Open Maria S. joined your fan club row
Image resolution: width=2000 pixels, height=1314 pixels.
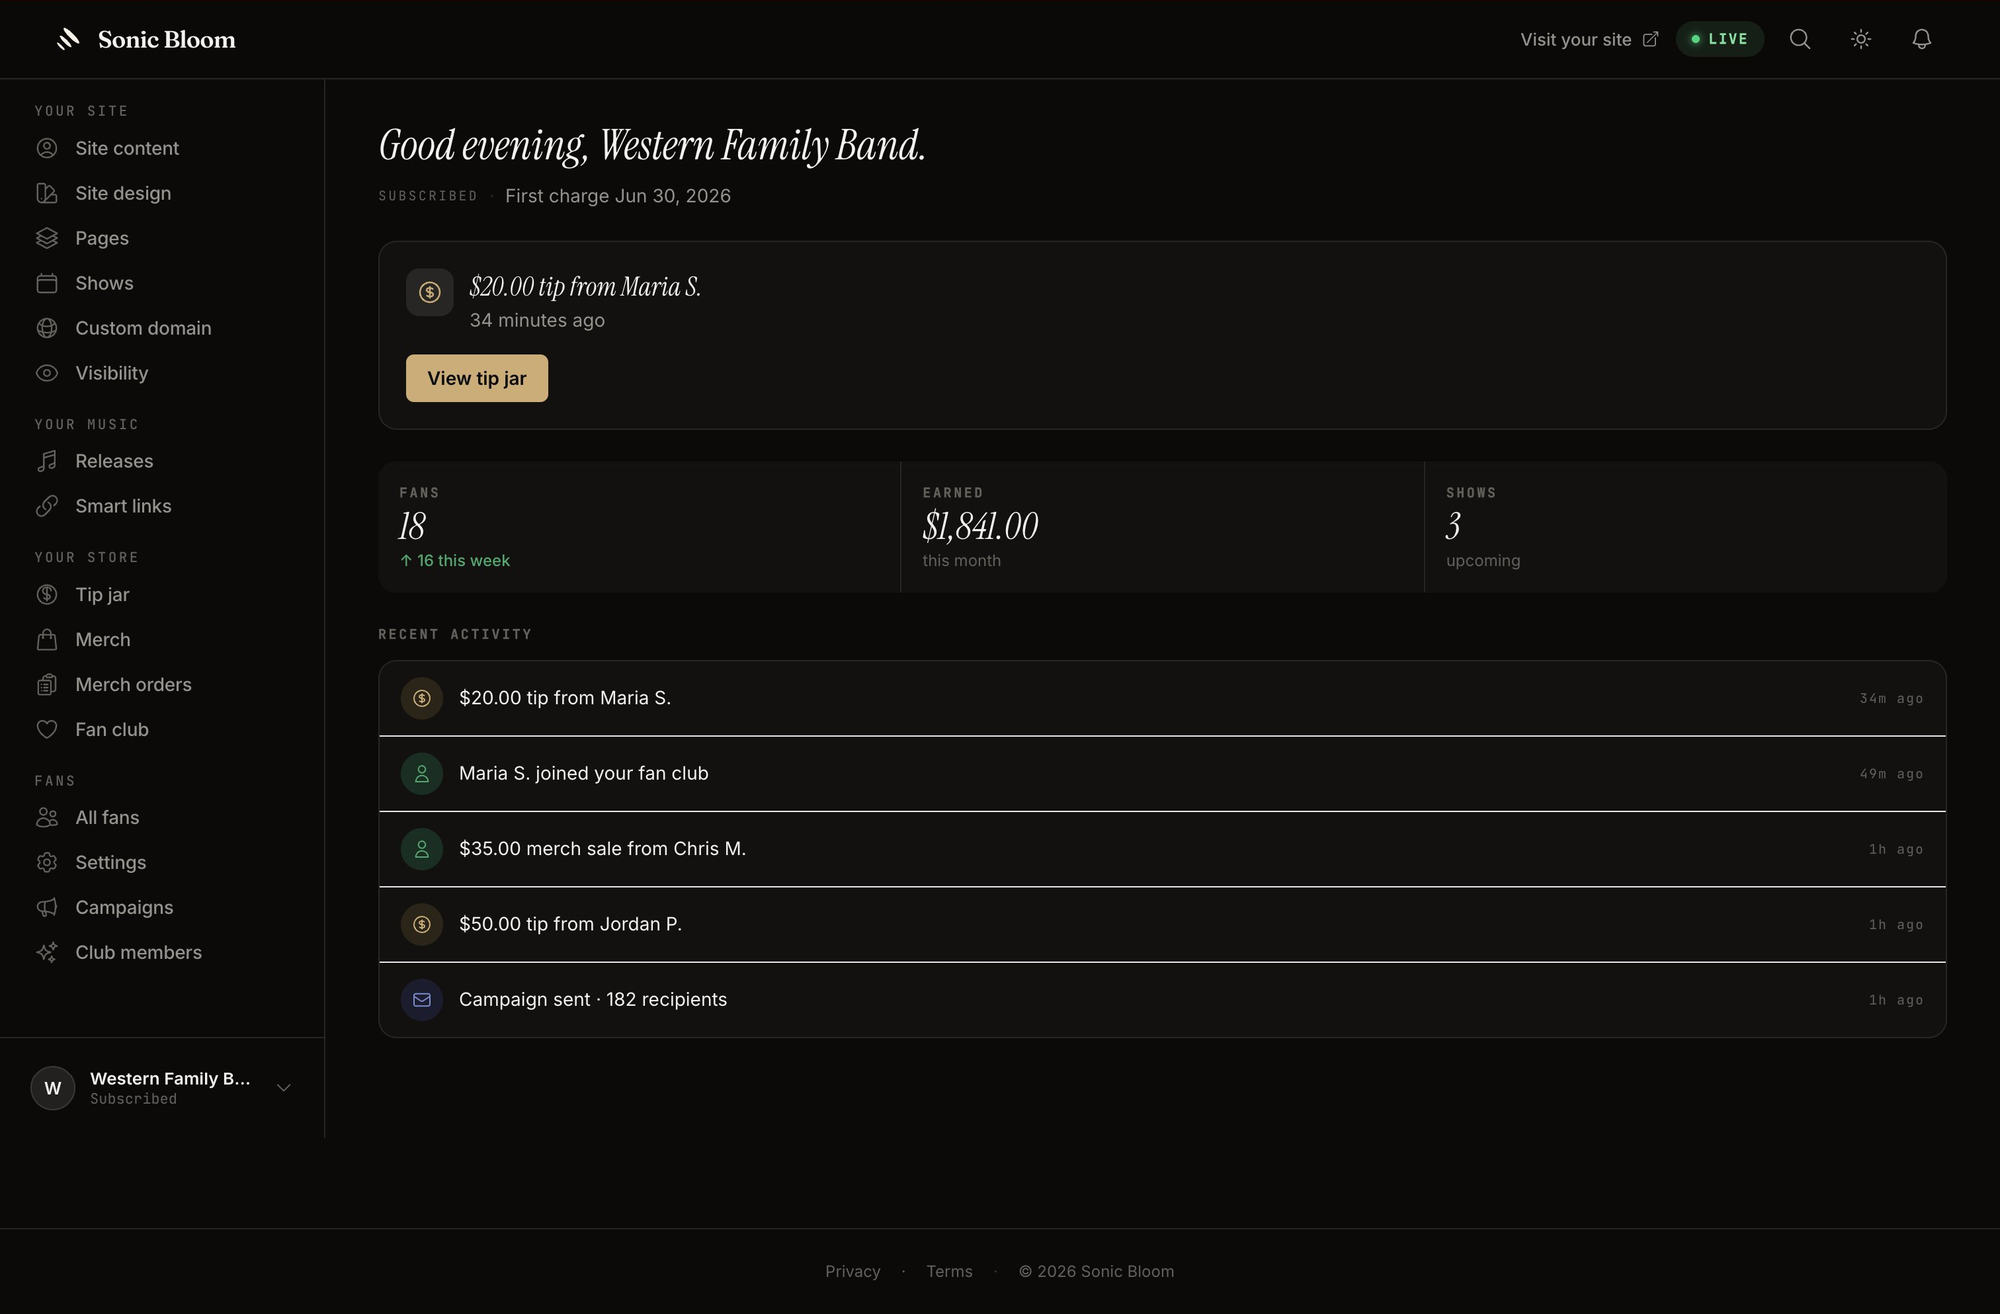tap(1162, 774)
